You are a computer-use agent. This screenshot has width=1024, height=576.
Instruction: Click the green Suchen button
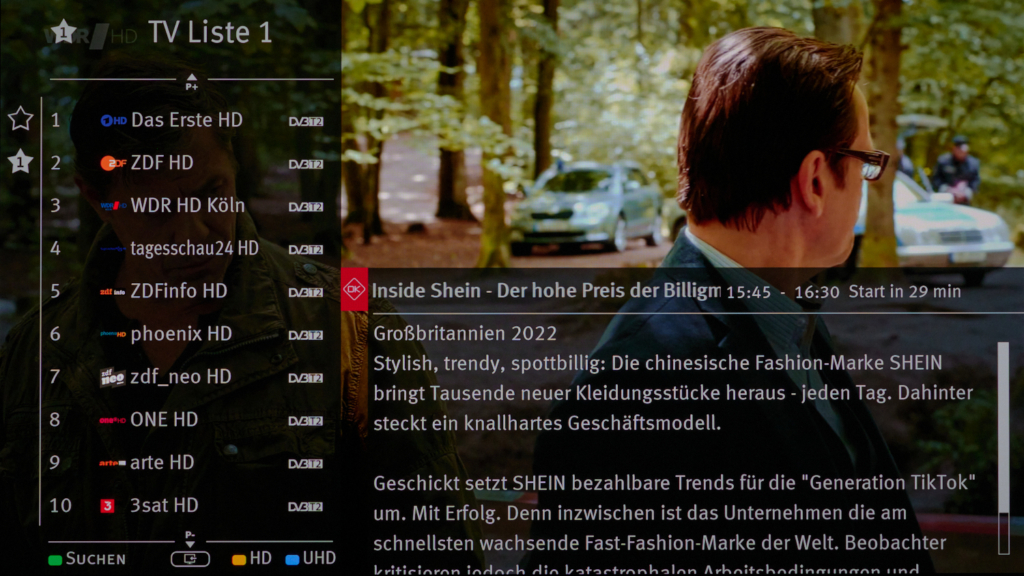tap(88, 559)
